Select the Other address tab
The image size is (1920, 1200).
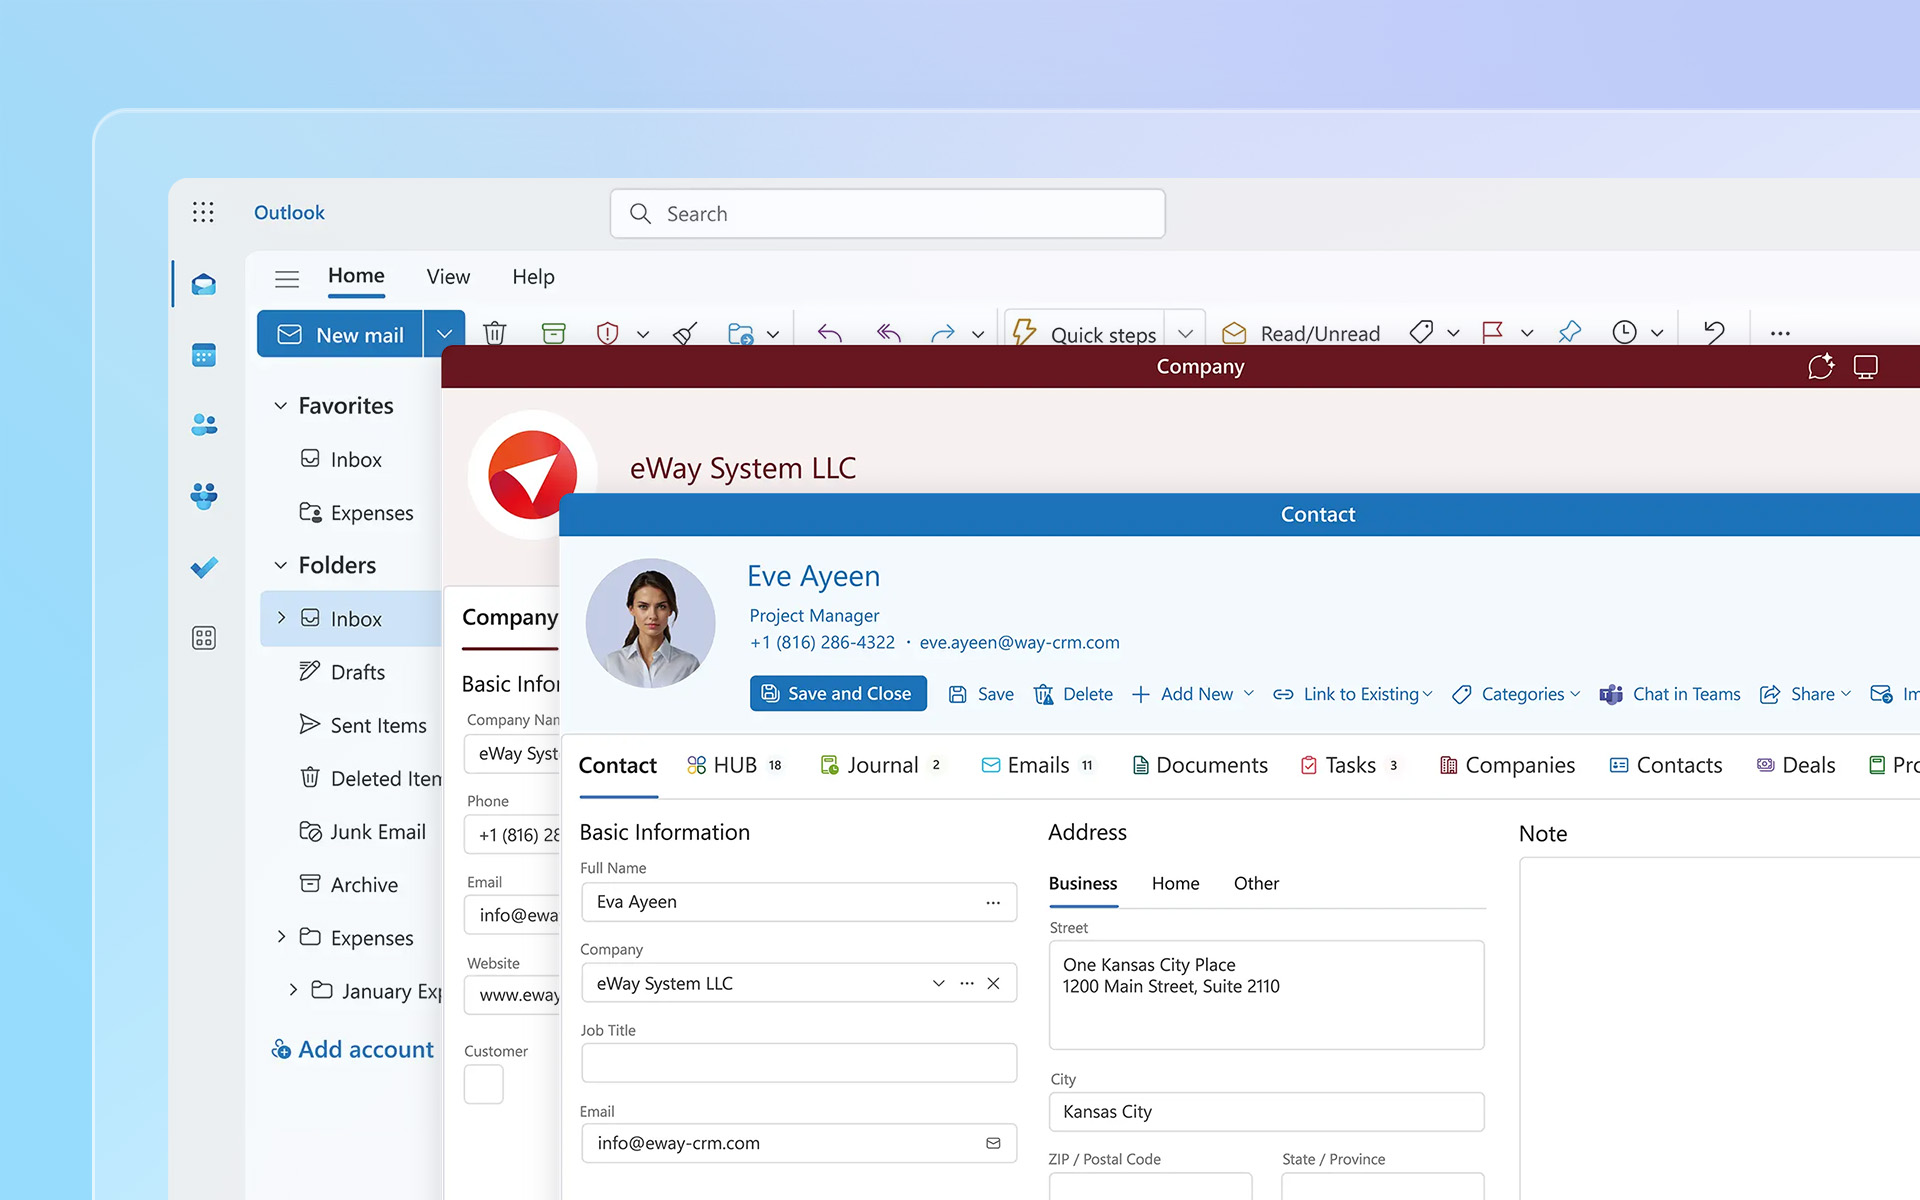point(1256,883)
